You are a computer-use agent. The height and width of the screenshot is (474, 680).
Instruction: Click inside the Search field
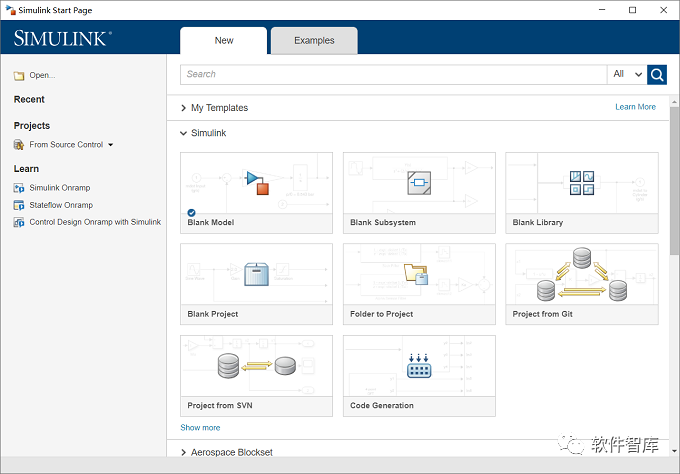pos(394,74)
